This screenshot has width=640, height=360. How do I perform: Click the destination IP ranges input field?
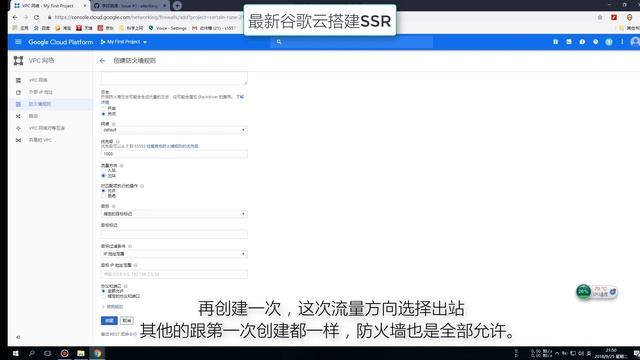click(x=174, y=274)
